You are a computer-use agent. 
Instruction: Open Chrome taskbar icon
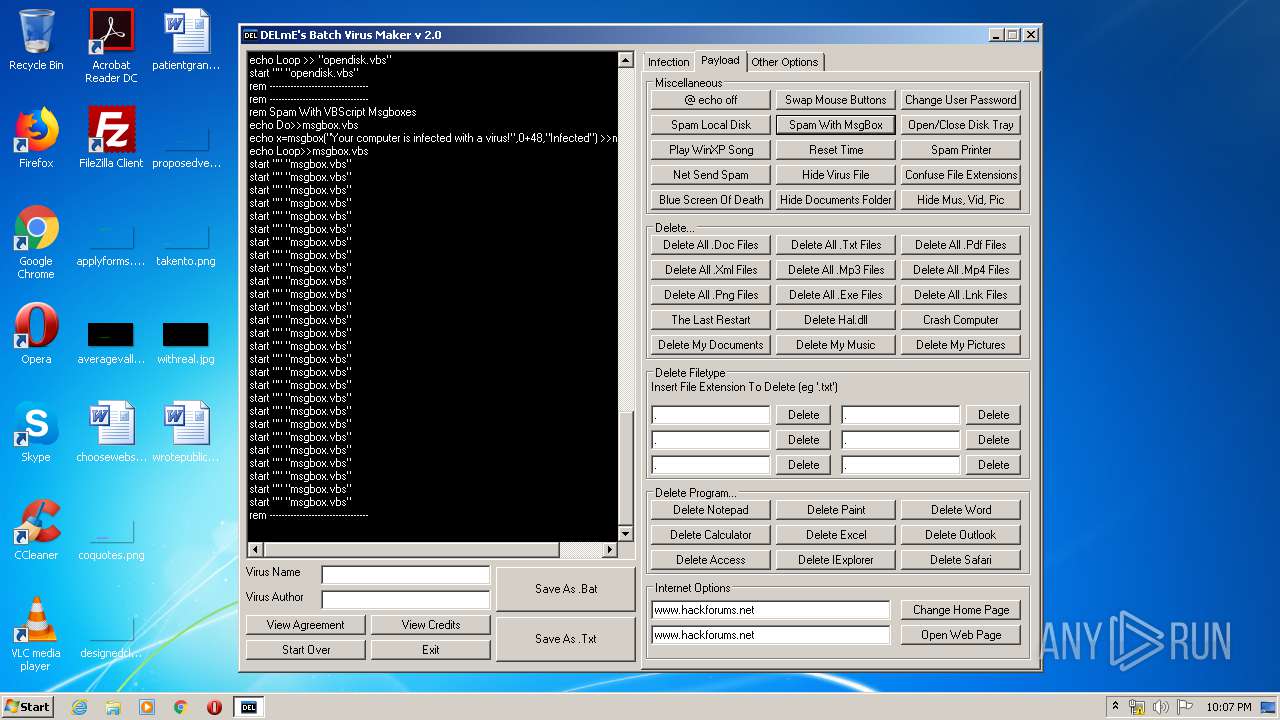pyautogui.click(x=181, y=707)
